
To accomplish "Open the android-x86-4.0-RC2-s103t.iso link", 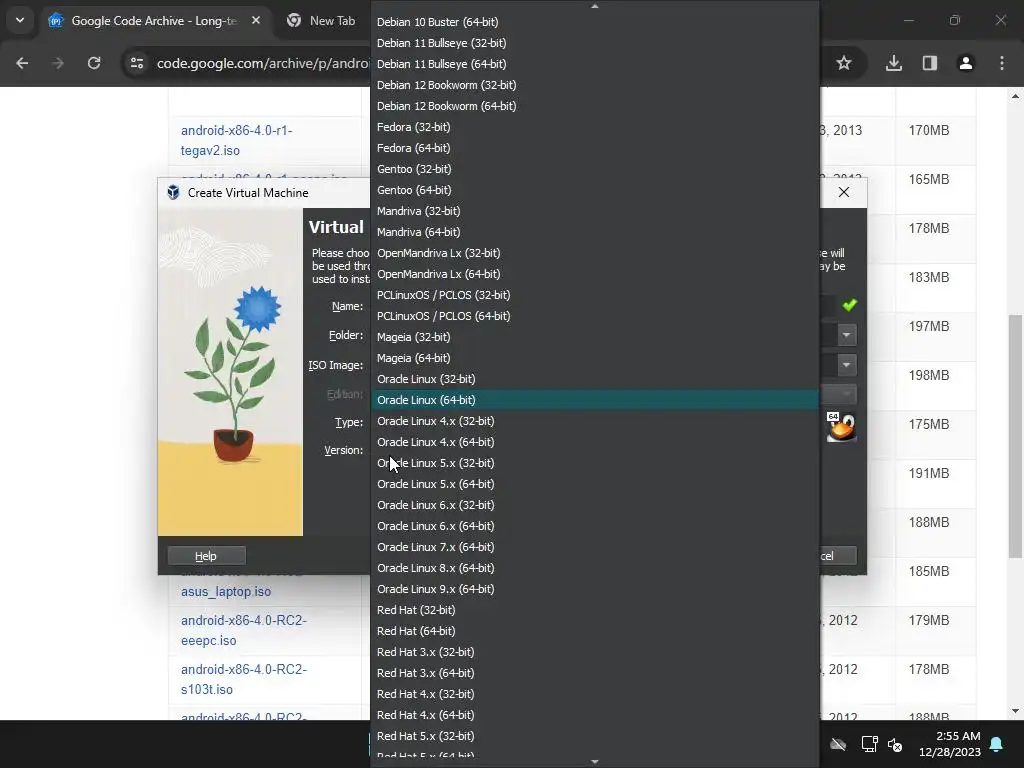I will click(244, 679).
